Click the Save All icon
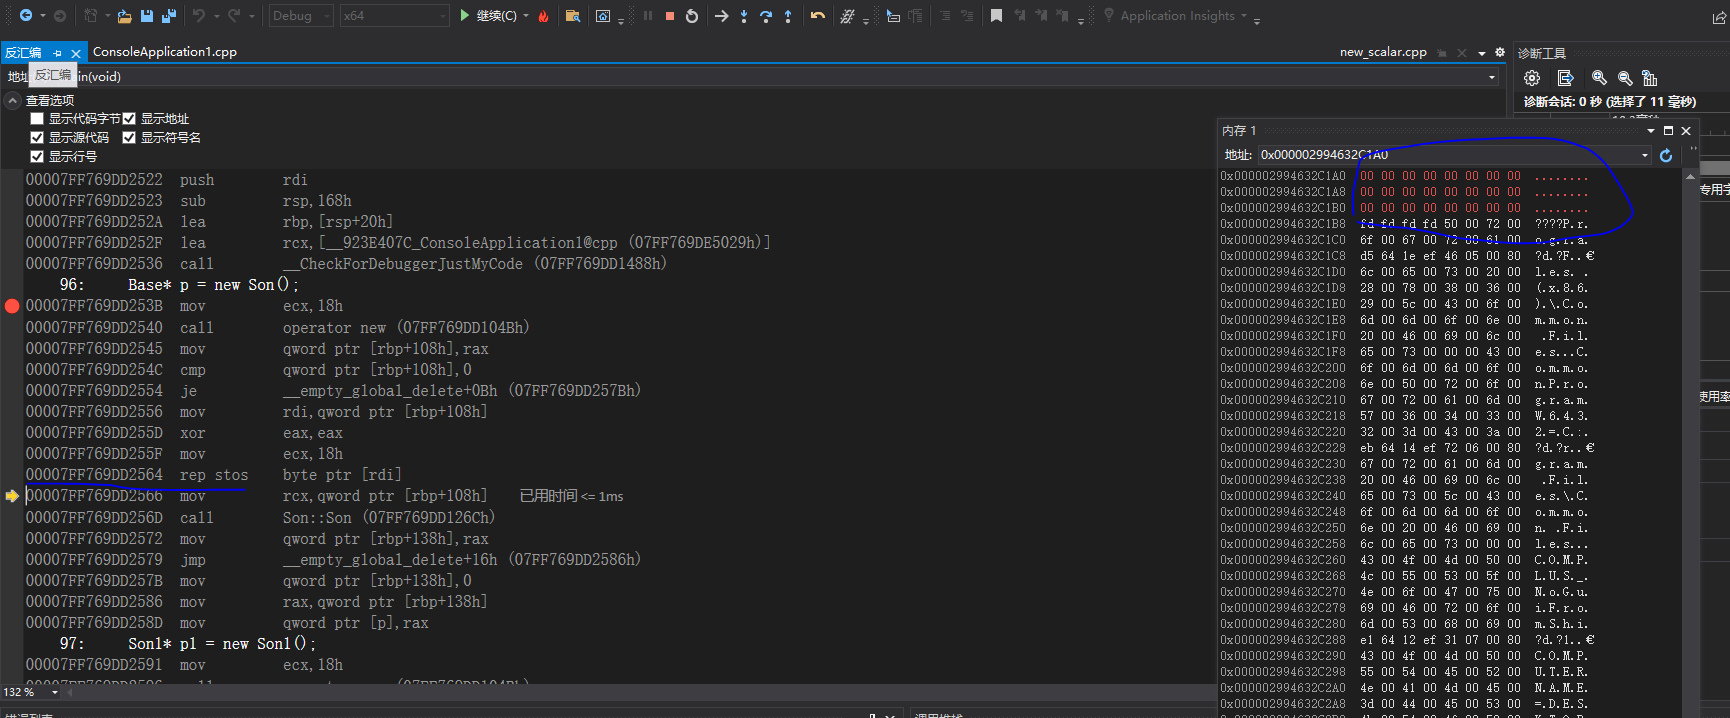This screenshot has width=1730, height=718. point(168,16)
